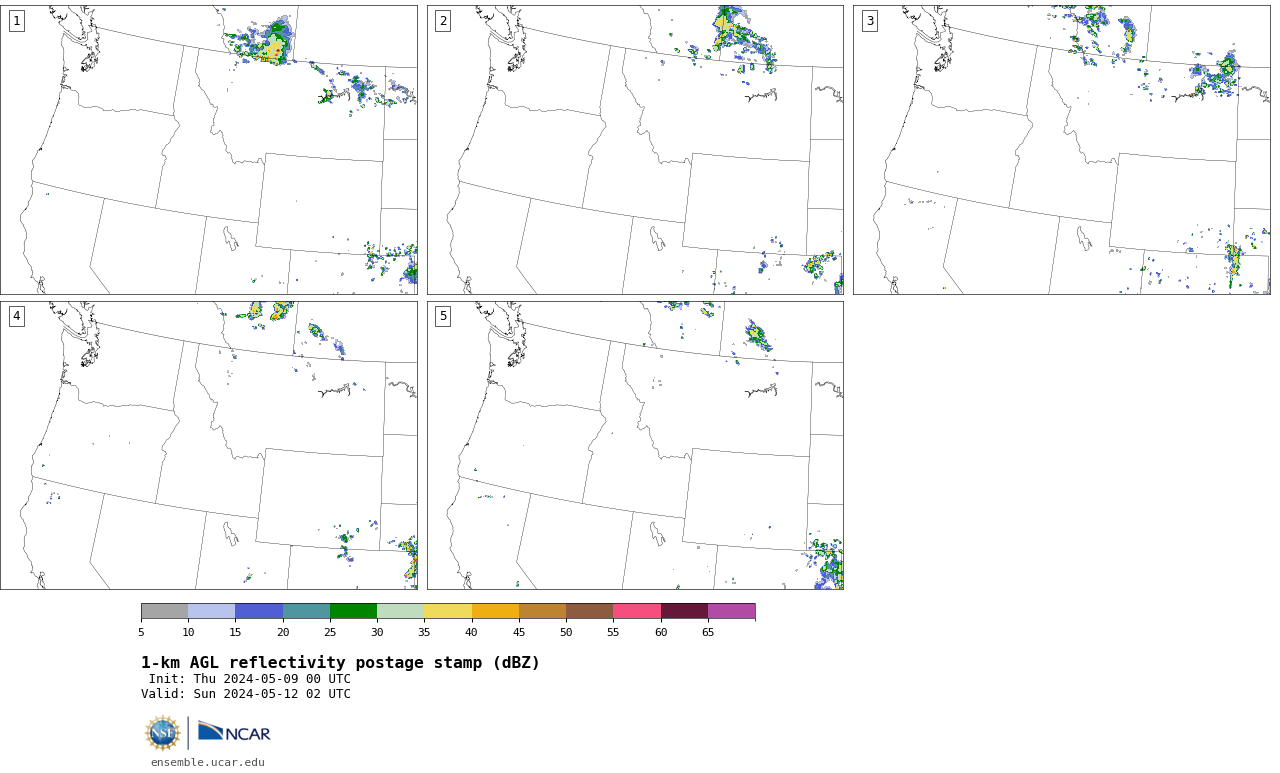Screen dimensions: 1280x773
Task: Click the brown 50-55 dBZ swatch
Action: [590, 611]
